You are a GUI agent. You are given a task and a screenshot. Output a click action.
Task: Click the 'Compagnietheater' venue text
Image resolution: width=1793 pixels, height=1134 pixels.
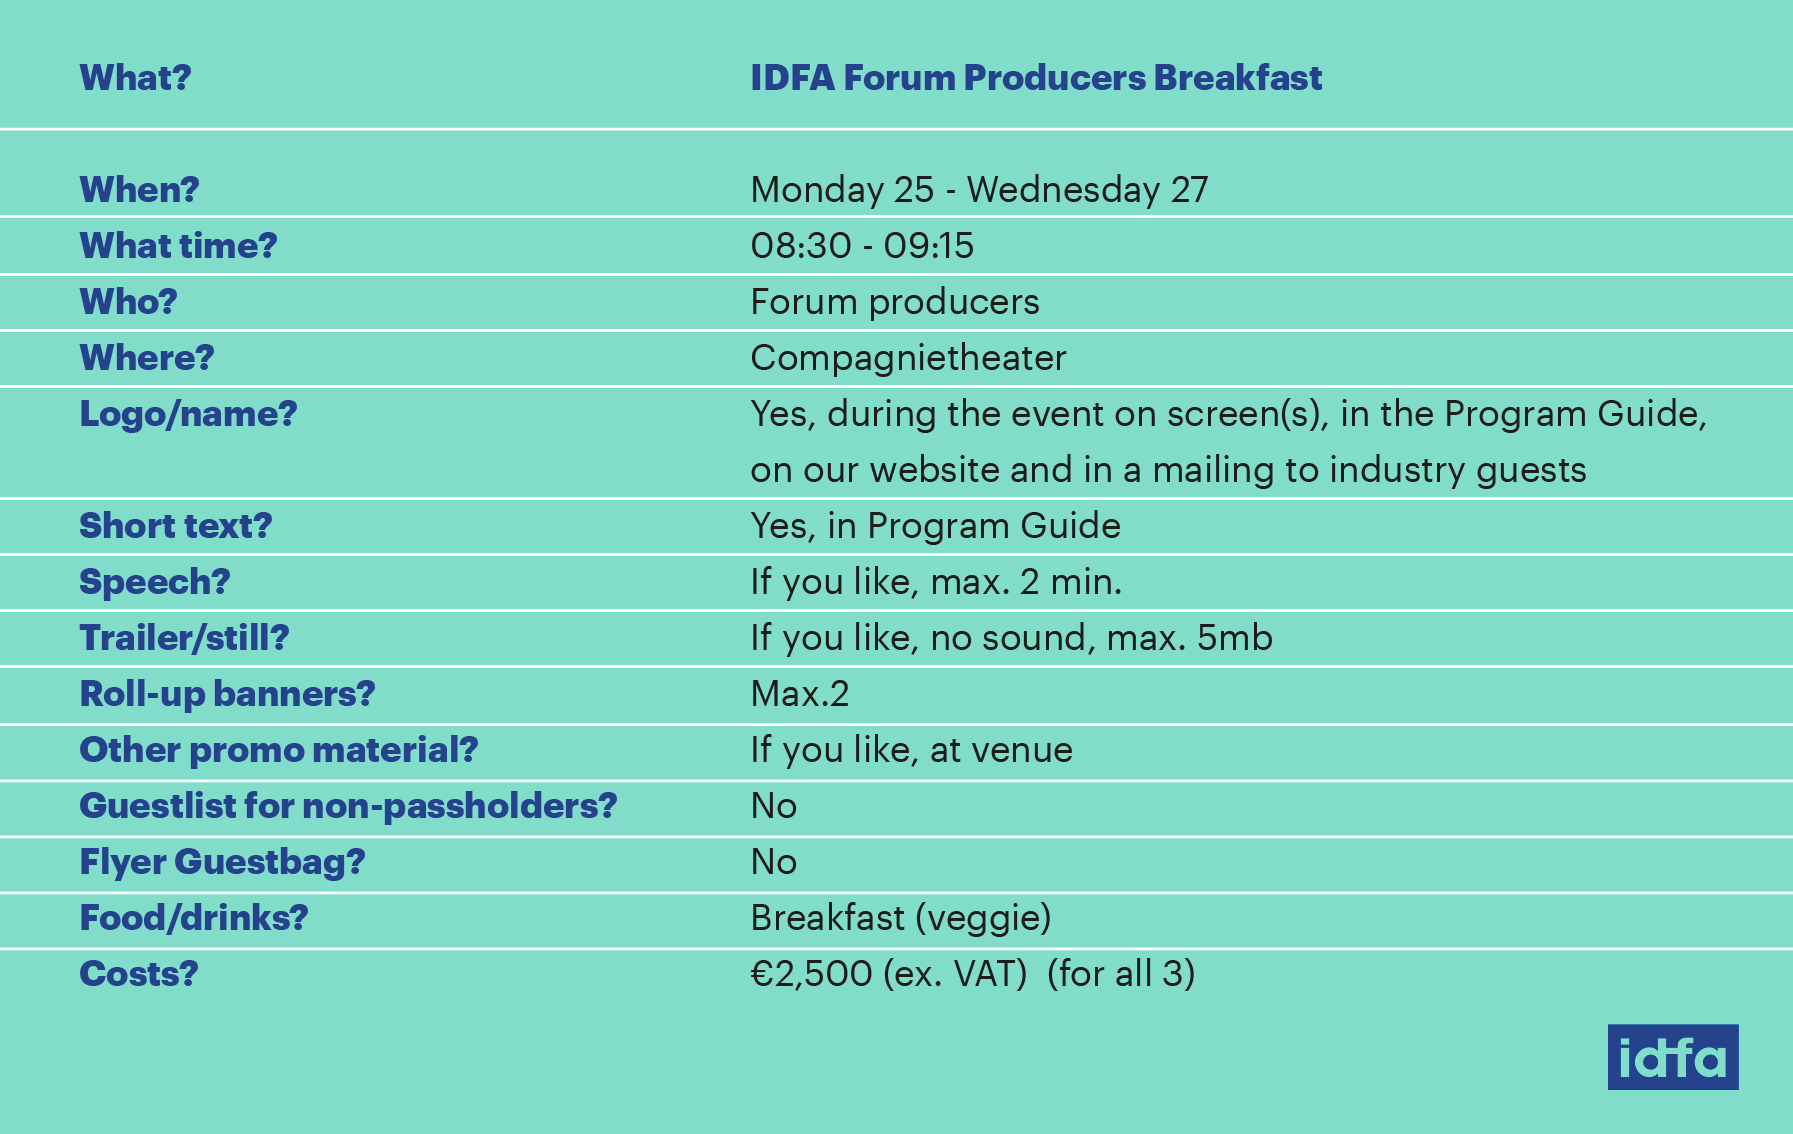tap(908, 358)
